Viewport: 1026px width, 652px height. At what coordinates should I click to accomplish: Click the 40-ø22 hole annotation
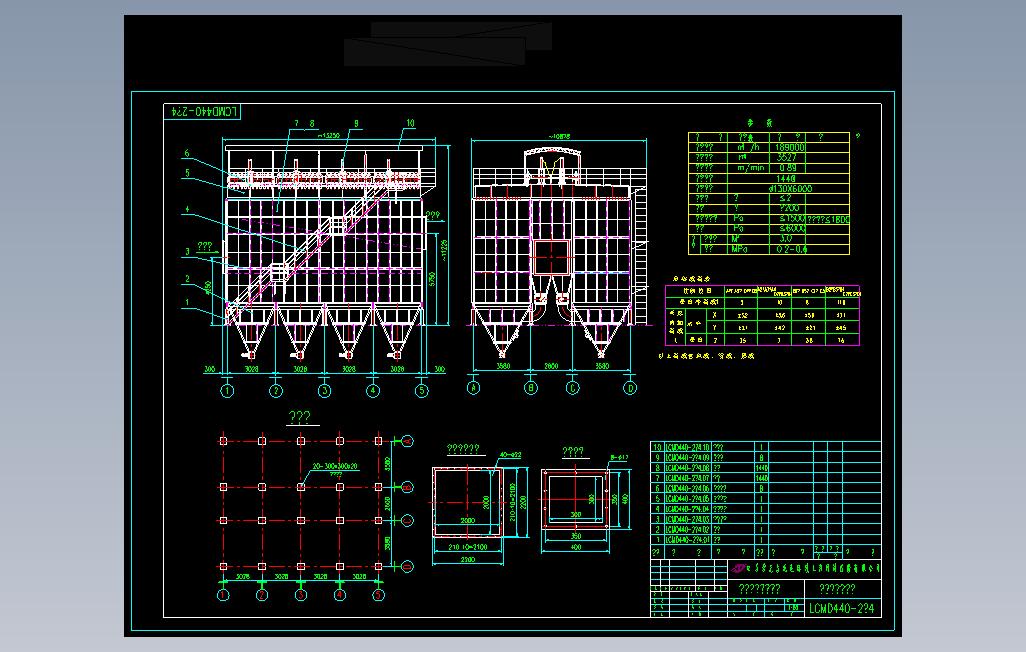[510, 455]
